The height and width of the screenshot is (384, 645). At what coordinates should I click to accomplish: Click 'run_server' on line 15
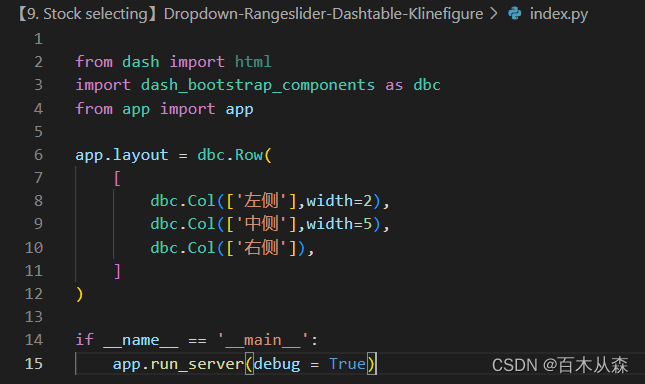click(x=197, y=364)
